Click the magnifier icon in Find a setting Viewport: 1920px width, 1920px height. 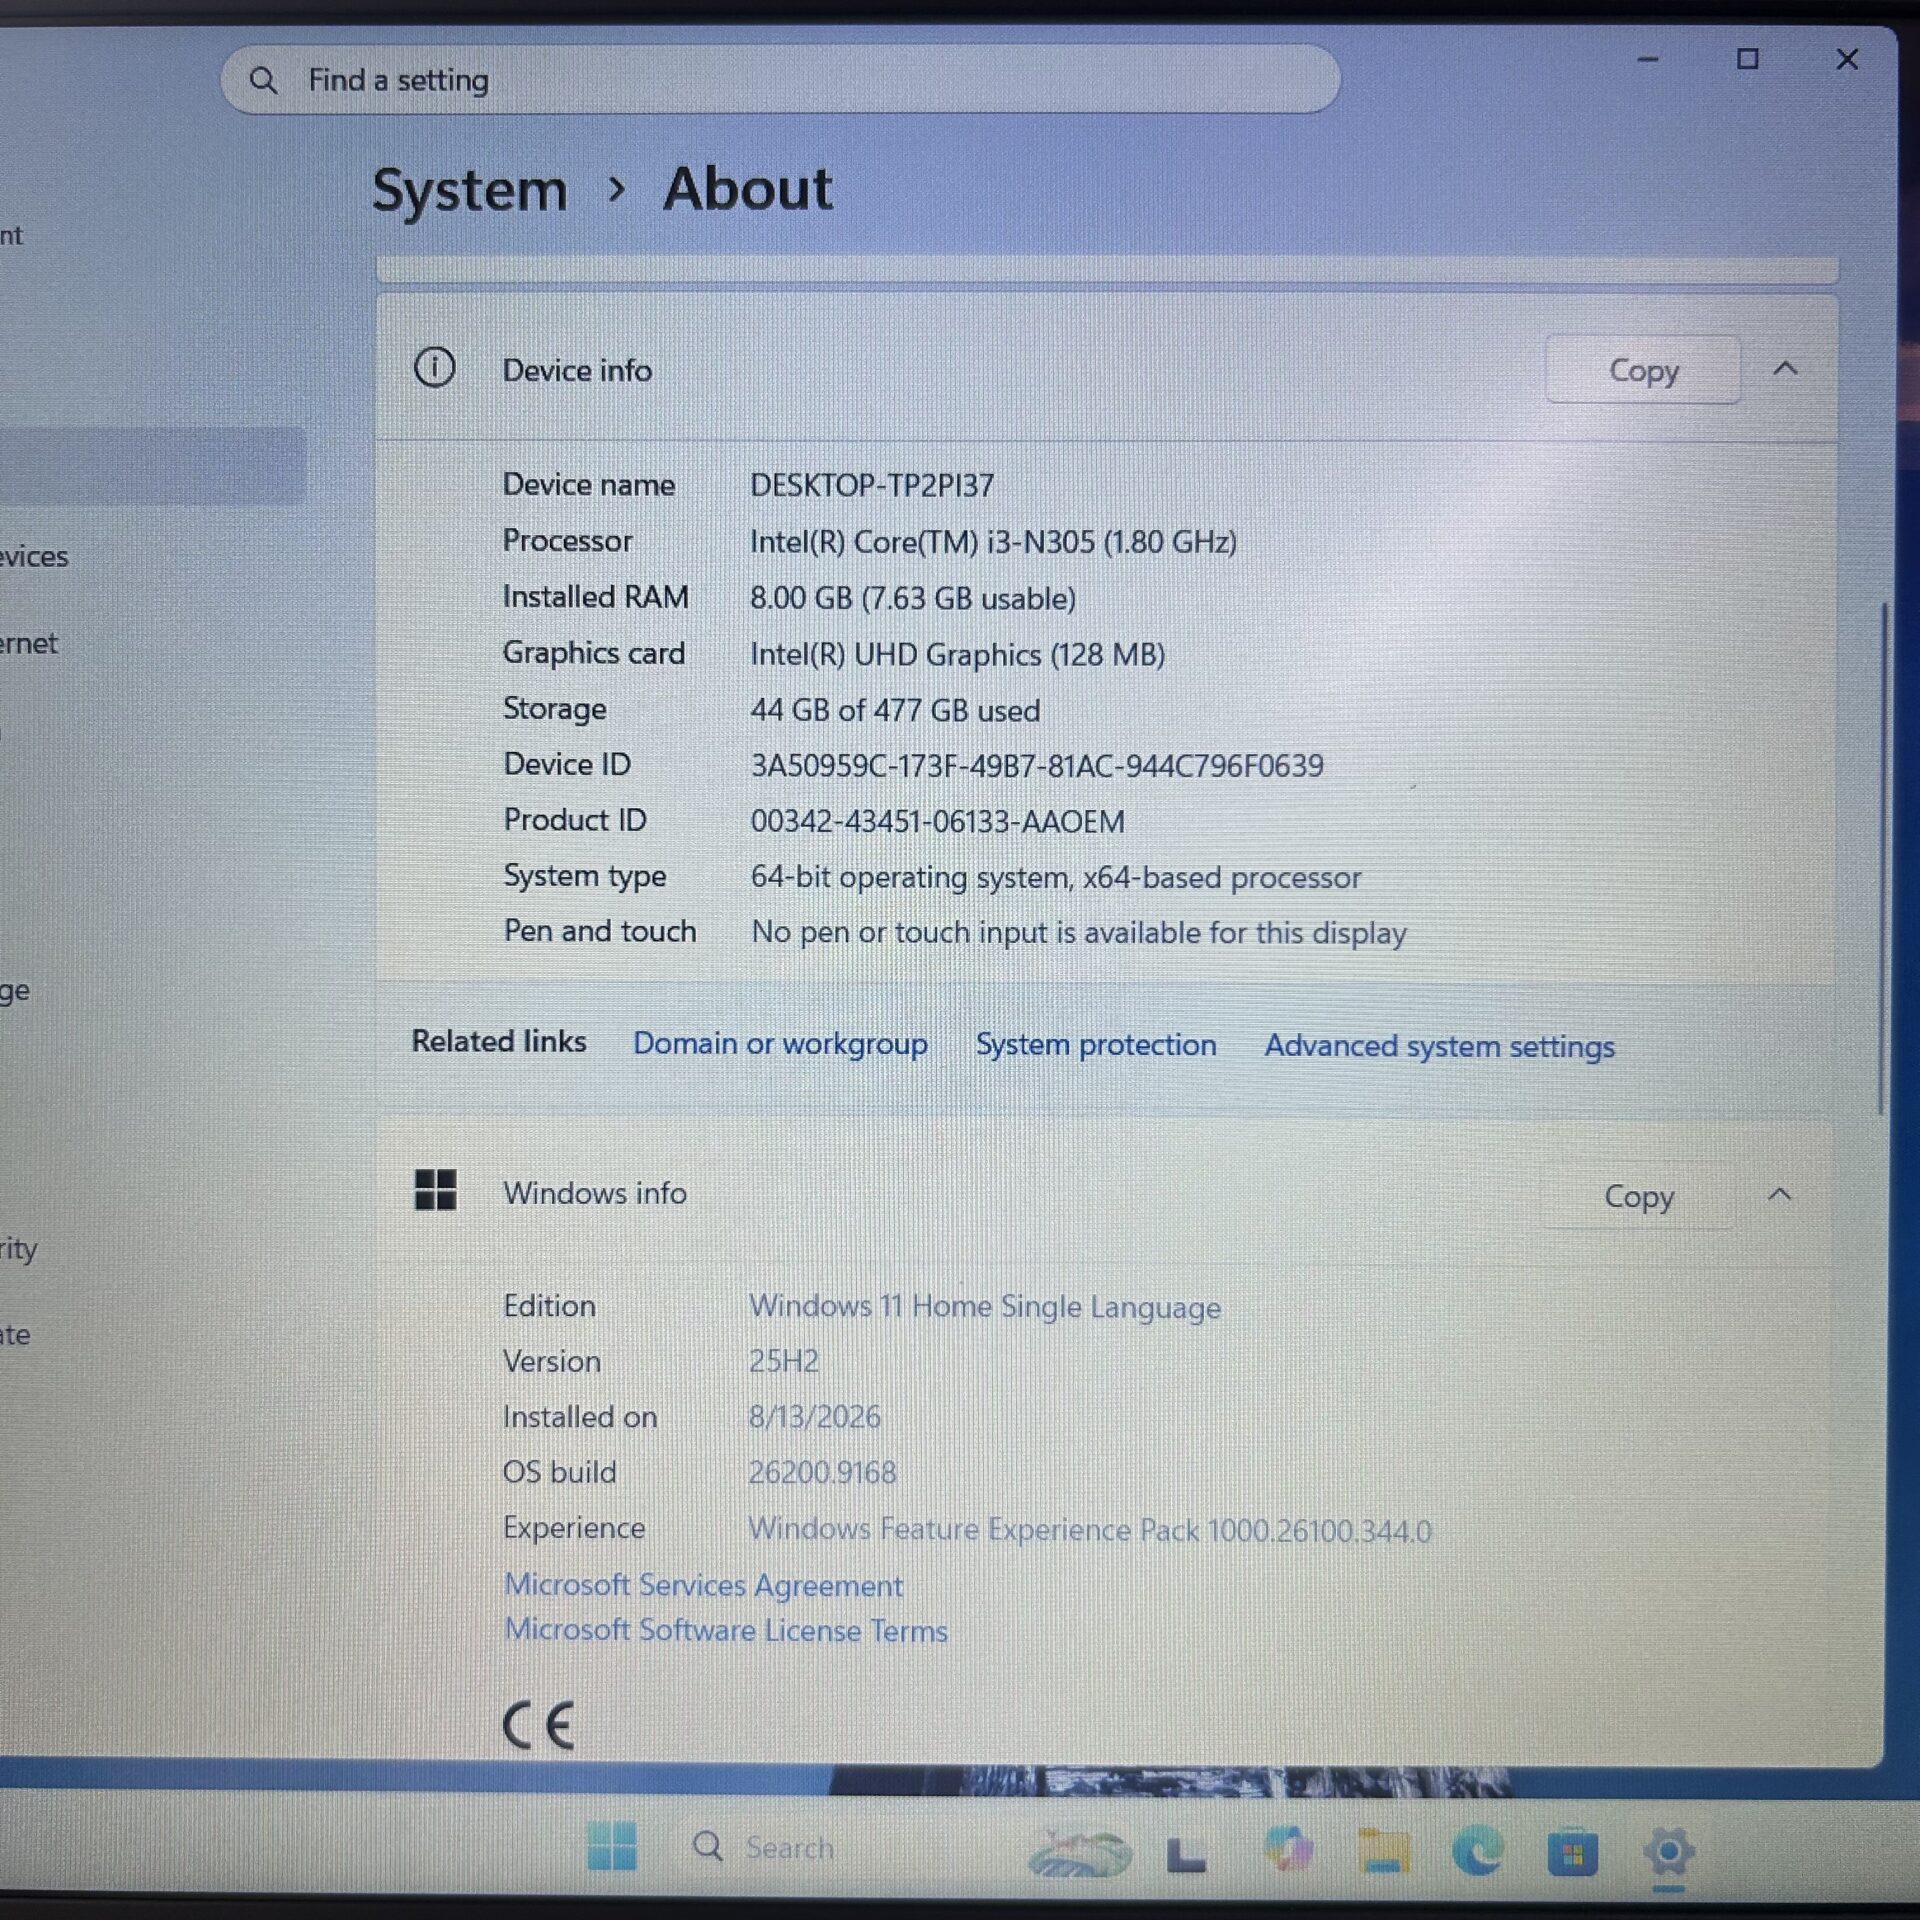click(x=263, y=80)
